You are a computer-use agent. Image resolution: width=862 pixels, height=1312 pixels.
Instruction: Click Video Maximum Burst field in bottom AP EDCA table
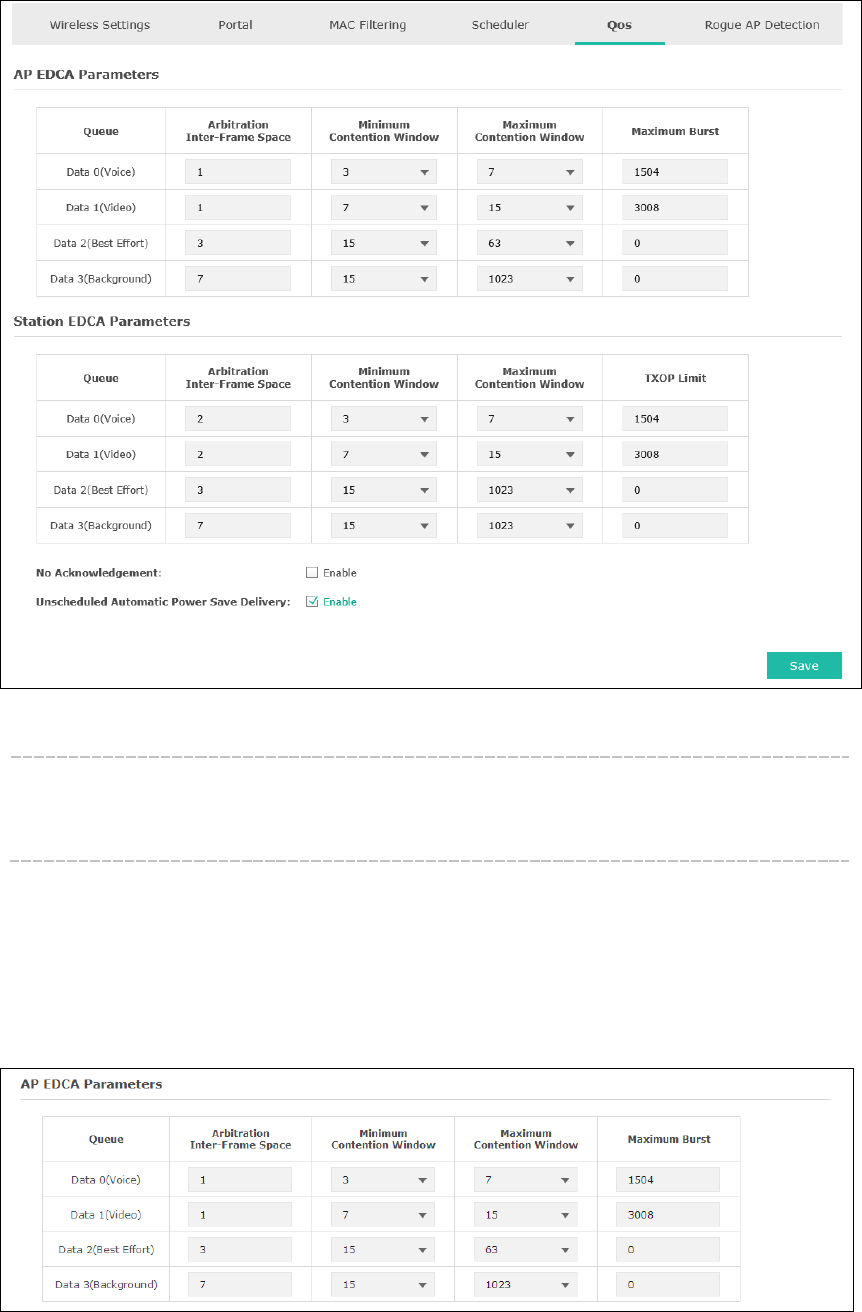click(x=668, y=1215)
